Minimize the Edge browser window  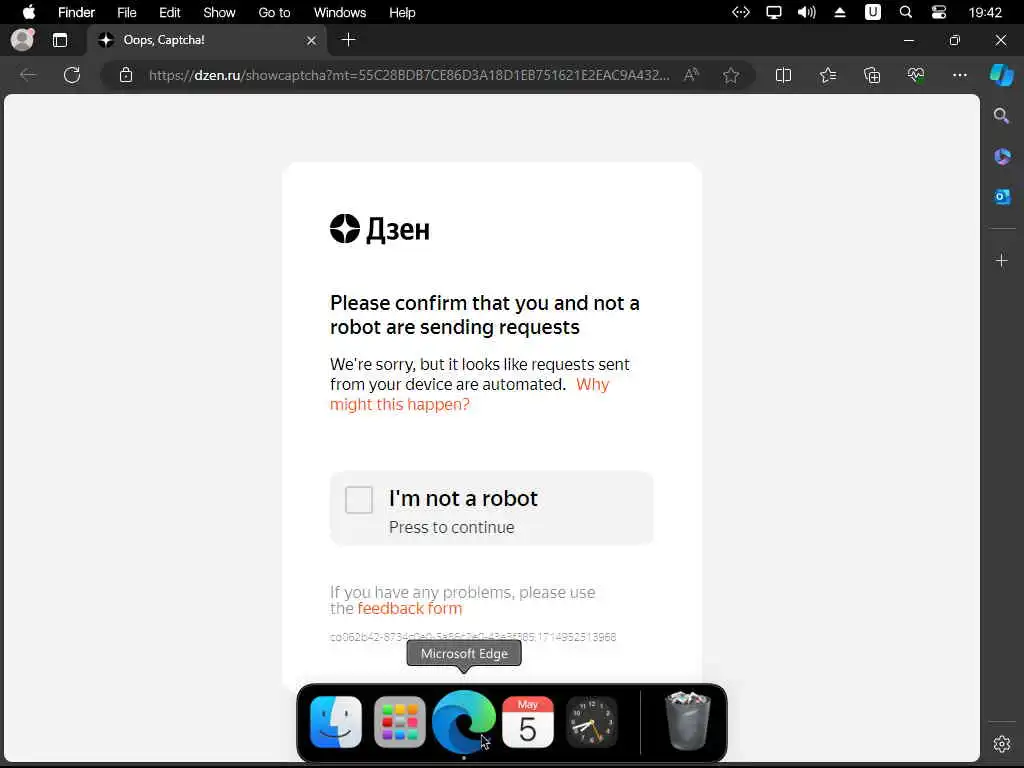pos(908,40)
